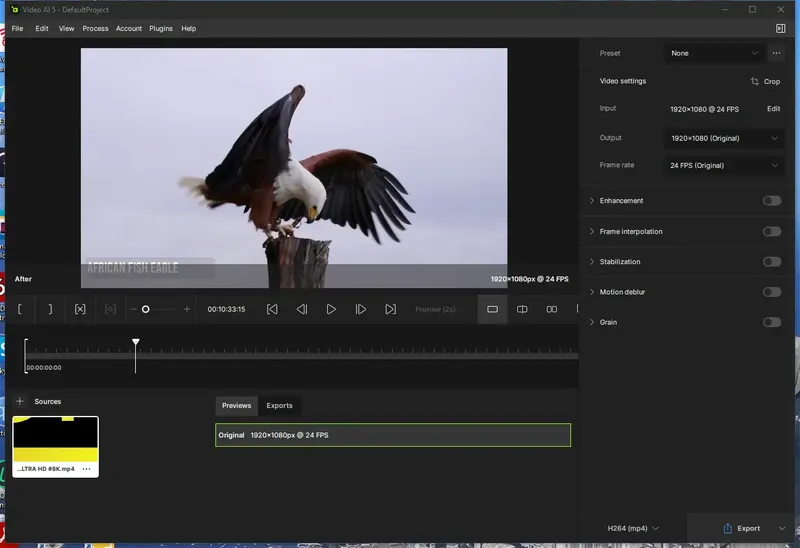Toggle Stabilization on
This screenshot has width=800, height=548.
point(771,262)
